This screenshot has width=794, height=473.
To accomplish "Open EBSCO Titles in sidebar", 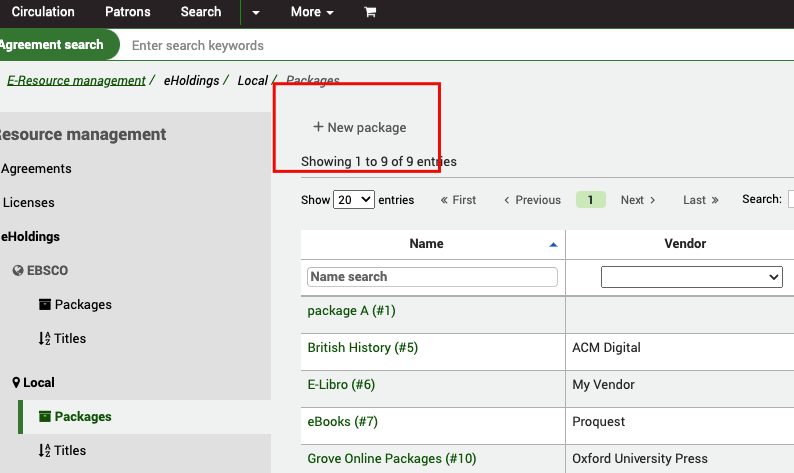I will (69, 338).
